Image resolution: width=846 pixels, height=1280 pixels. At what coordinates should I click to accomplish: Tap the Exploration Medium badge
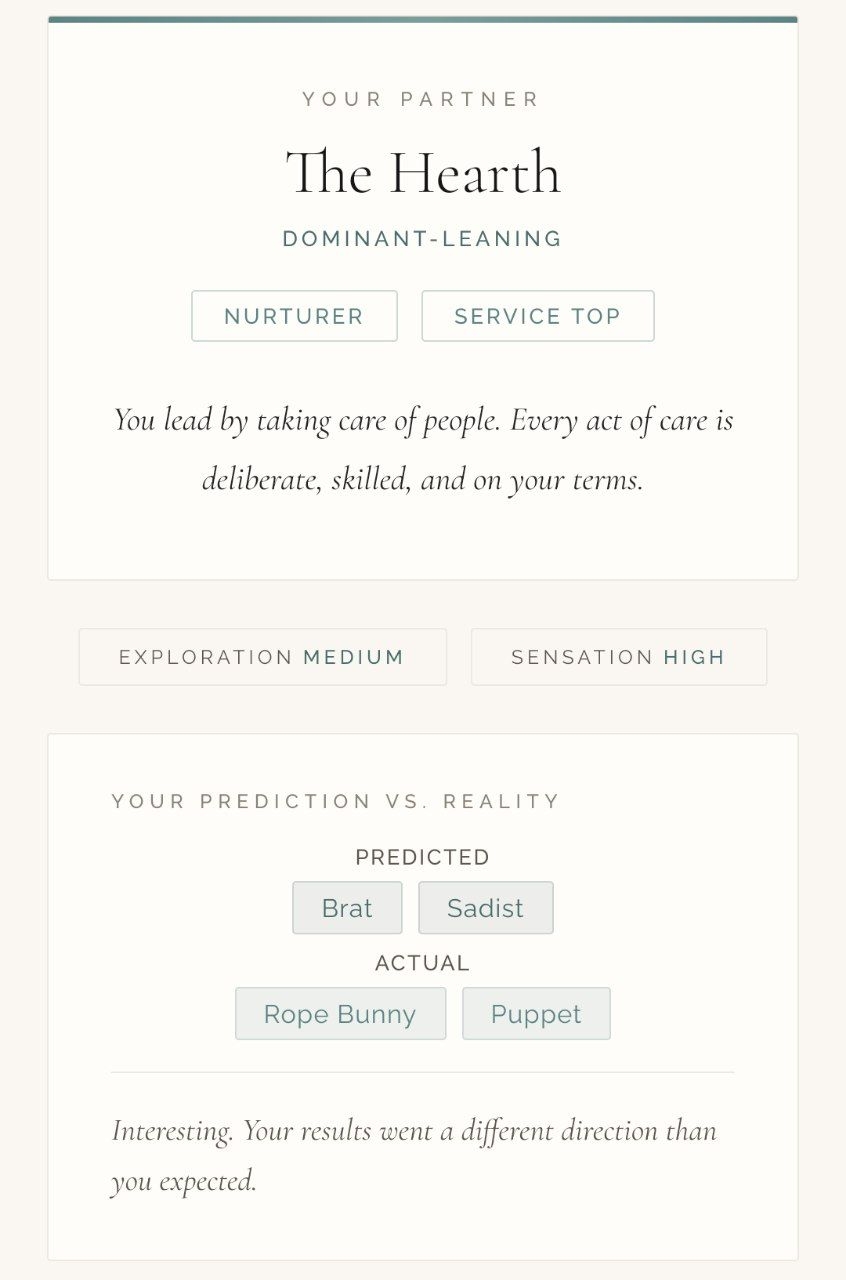coord(262,657)
